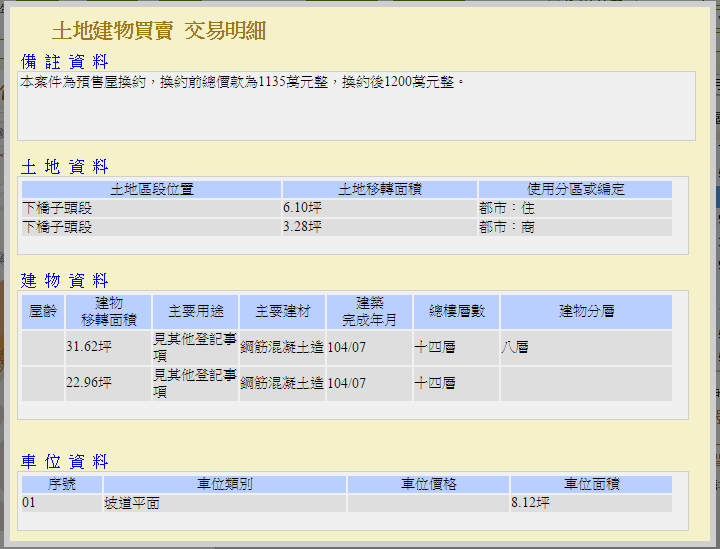Click the 6.10坪 land area value
This screenshot has height=549, width=720.
[302, 208]
